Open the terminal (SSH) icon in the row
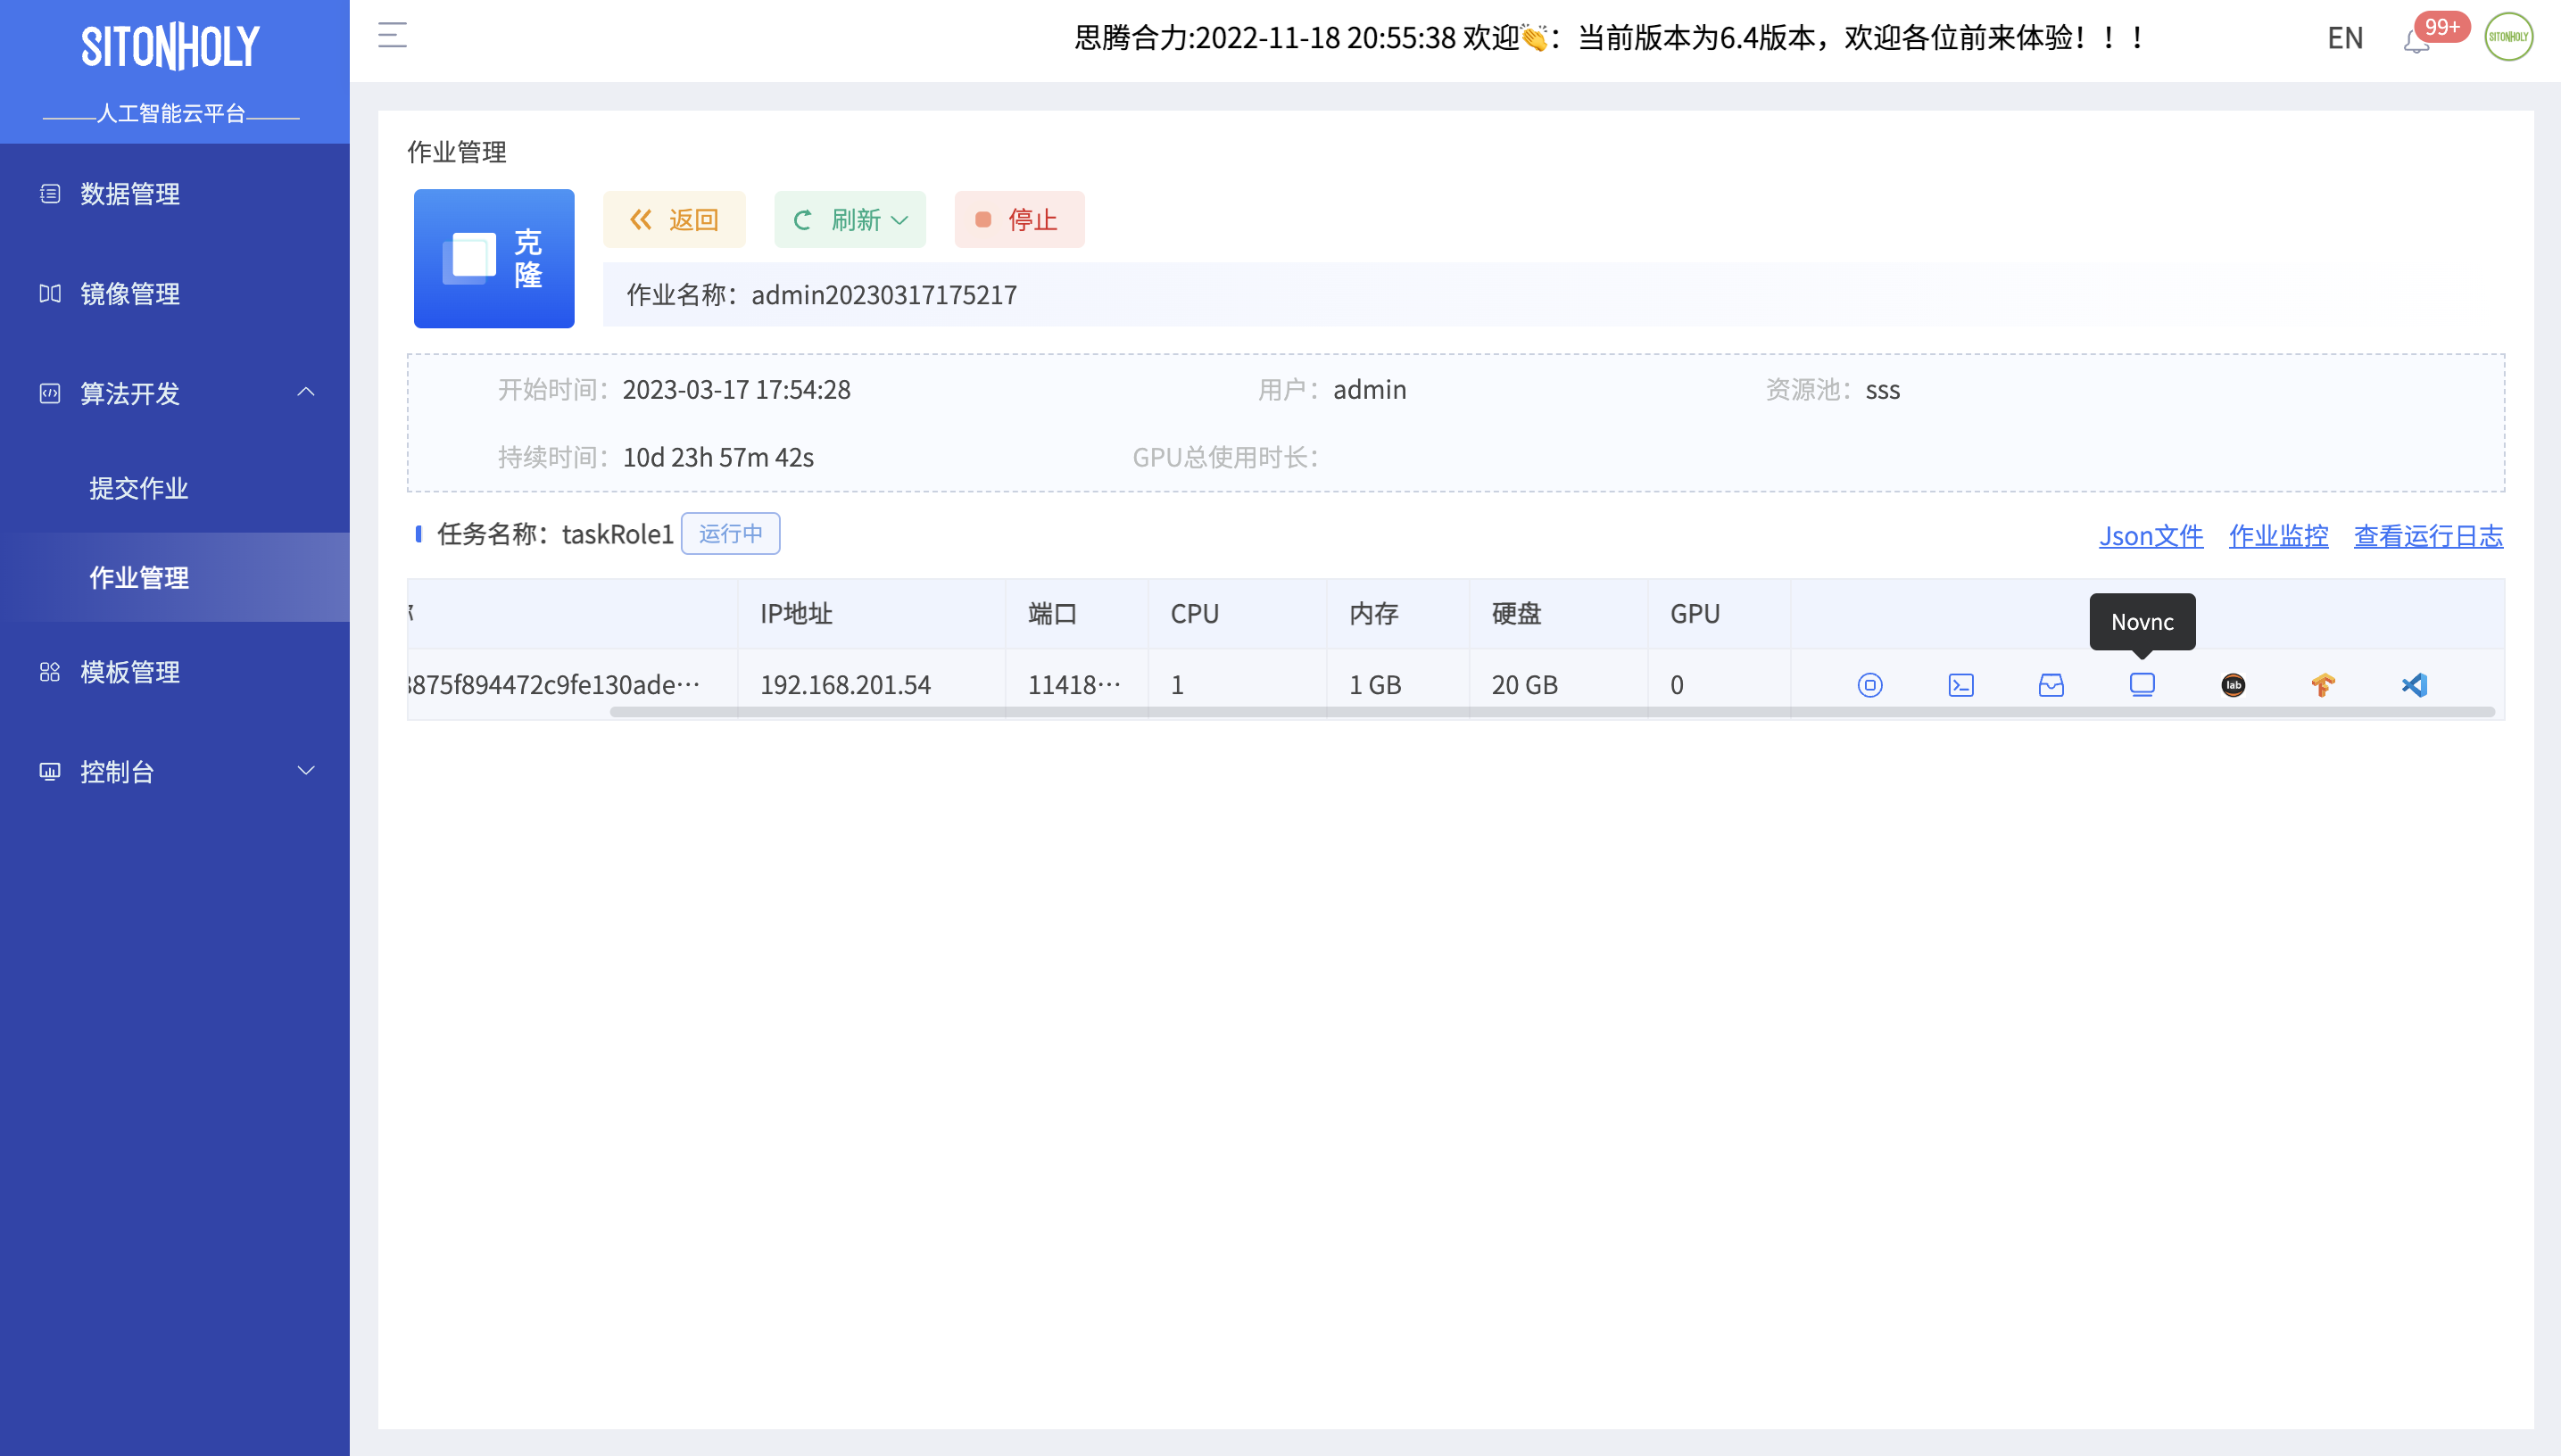The image size is (2561, 1456). 1960,685
